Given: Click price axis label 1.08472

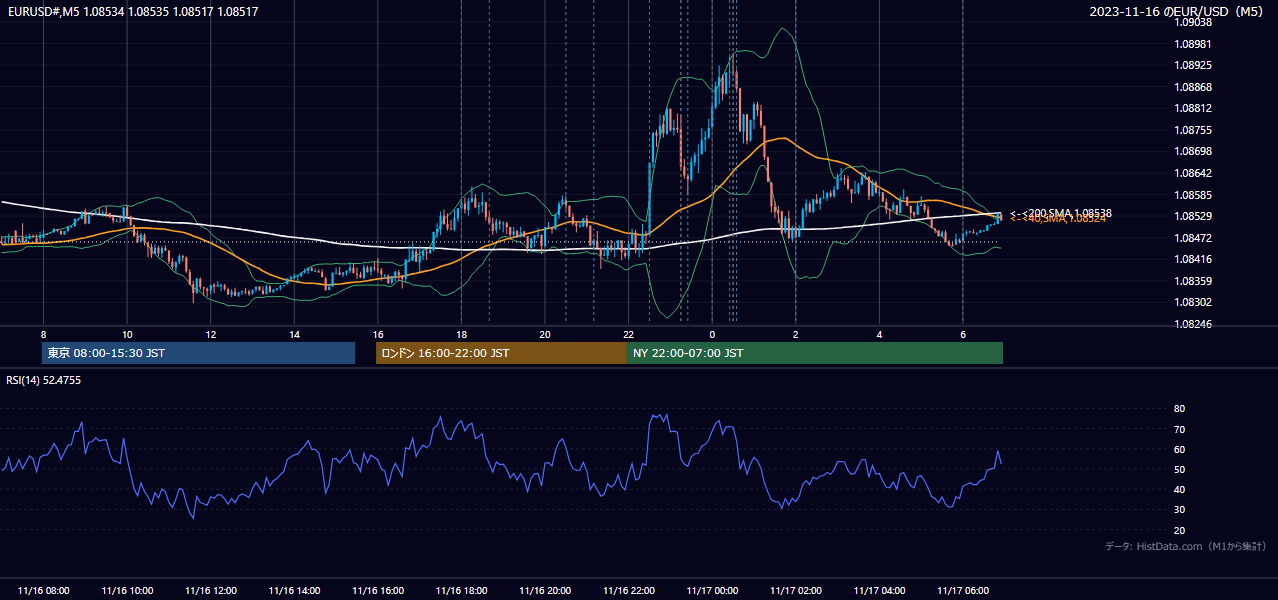Looking at the screenshot, I should click(x=1193, y=238).
